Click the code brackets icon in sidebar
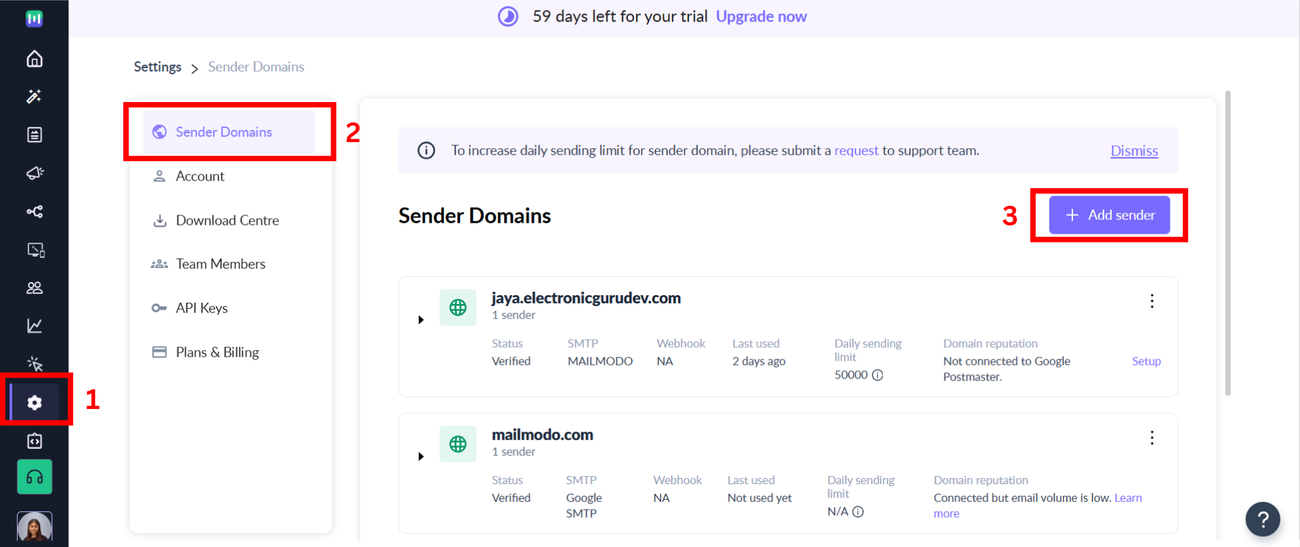This screenshot has height=547, width=1300. point(34,441)
